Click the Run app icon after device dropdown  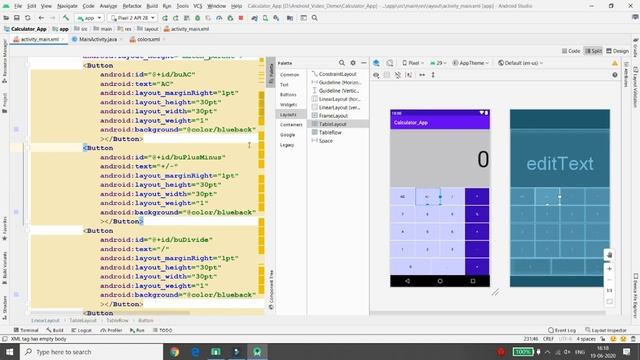pos(165,18)
